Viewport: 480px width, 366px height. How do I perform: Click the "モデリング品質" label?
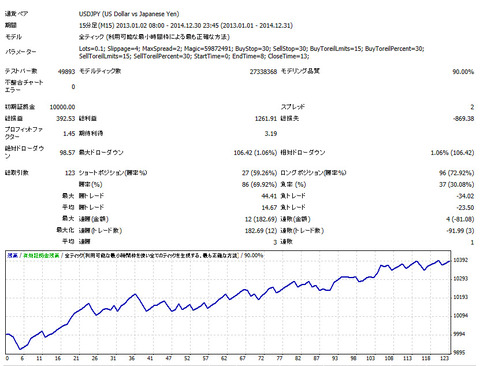(300, 71)
